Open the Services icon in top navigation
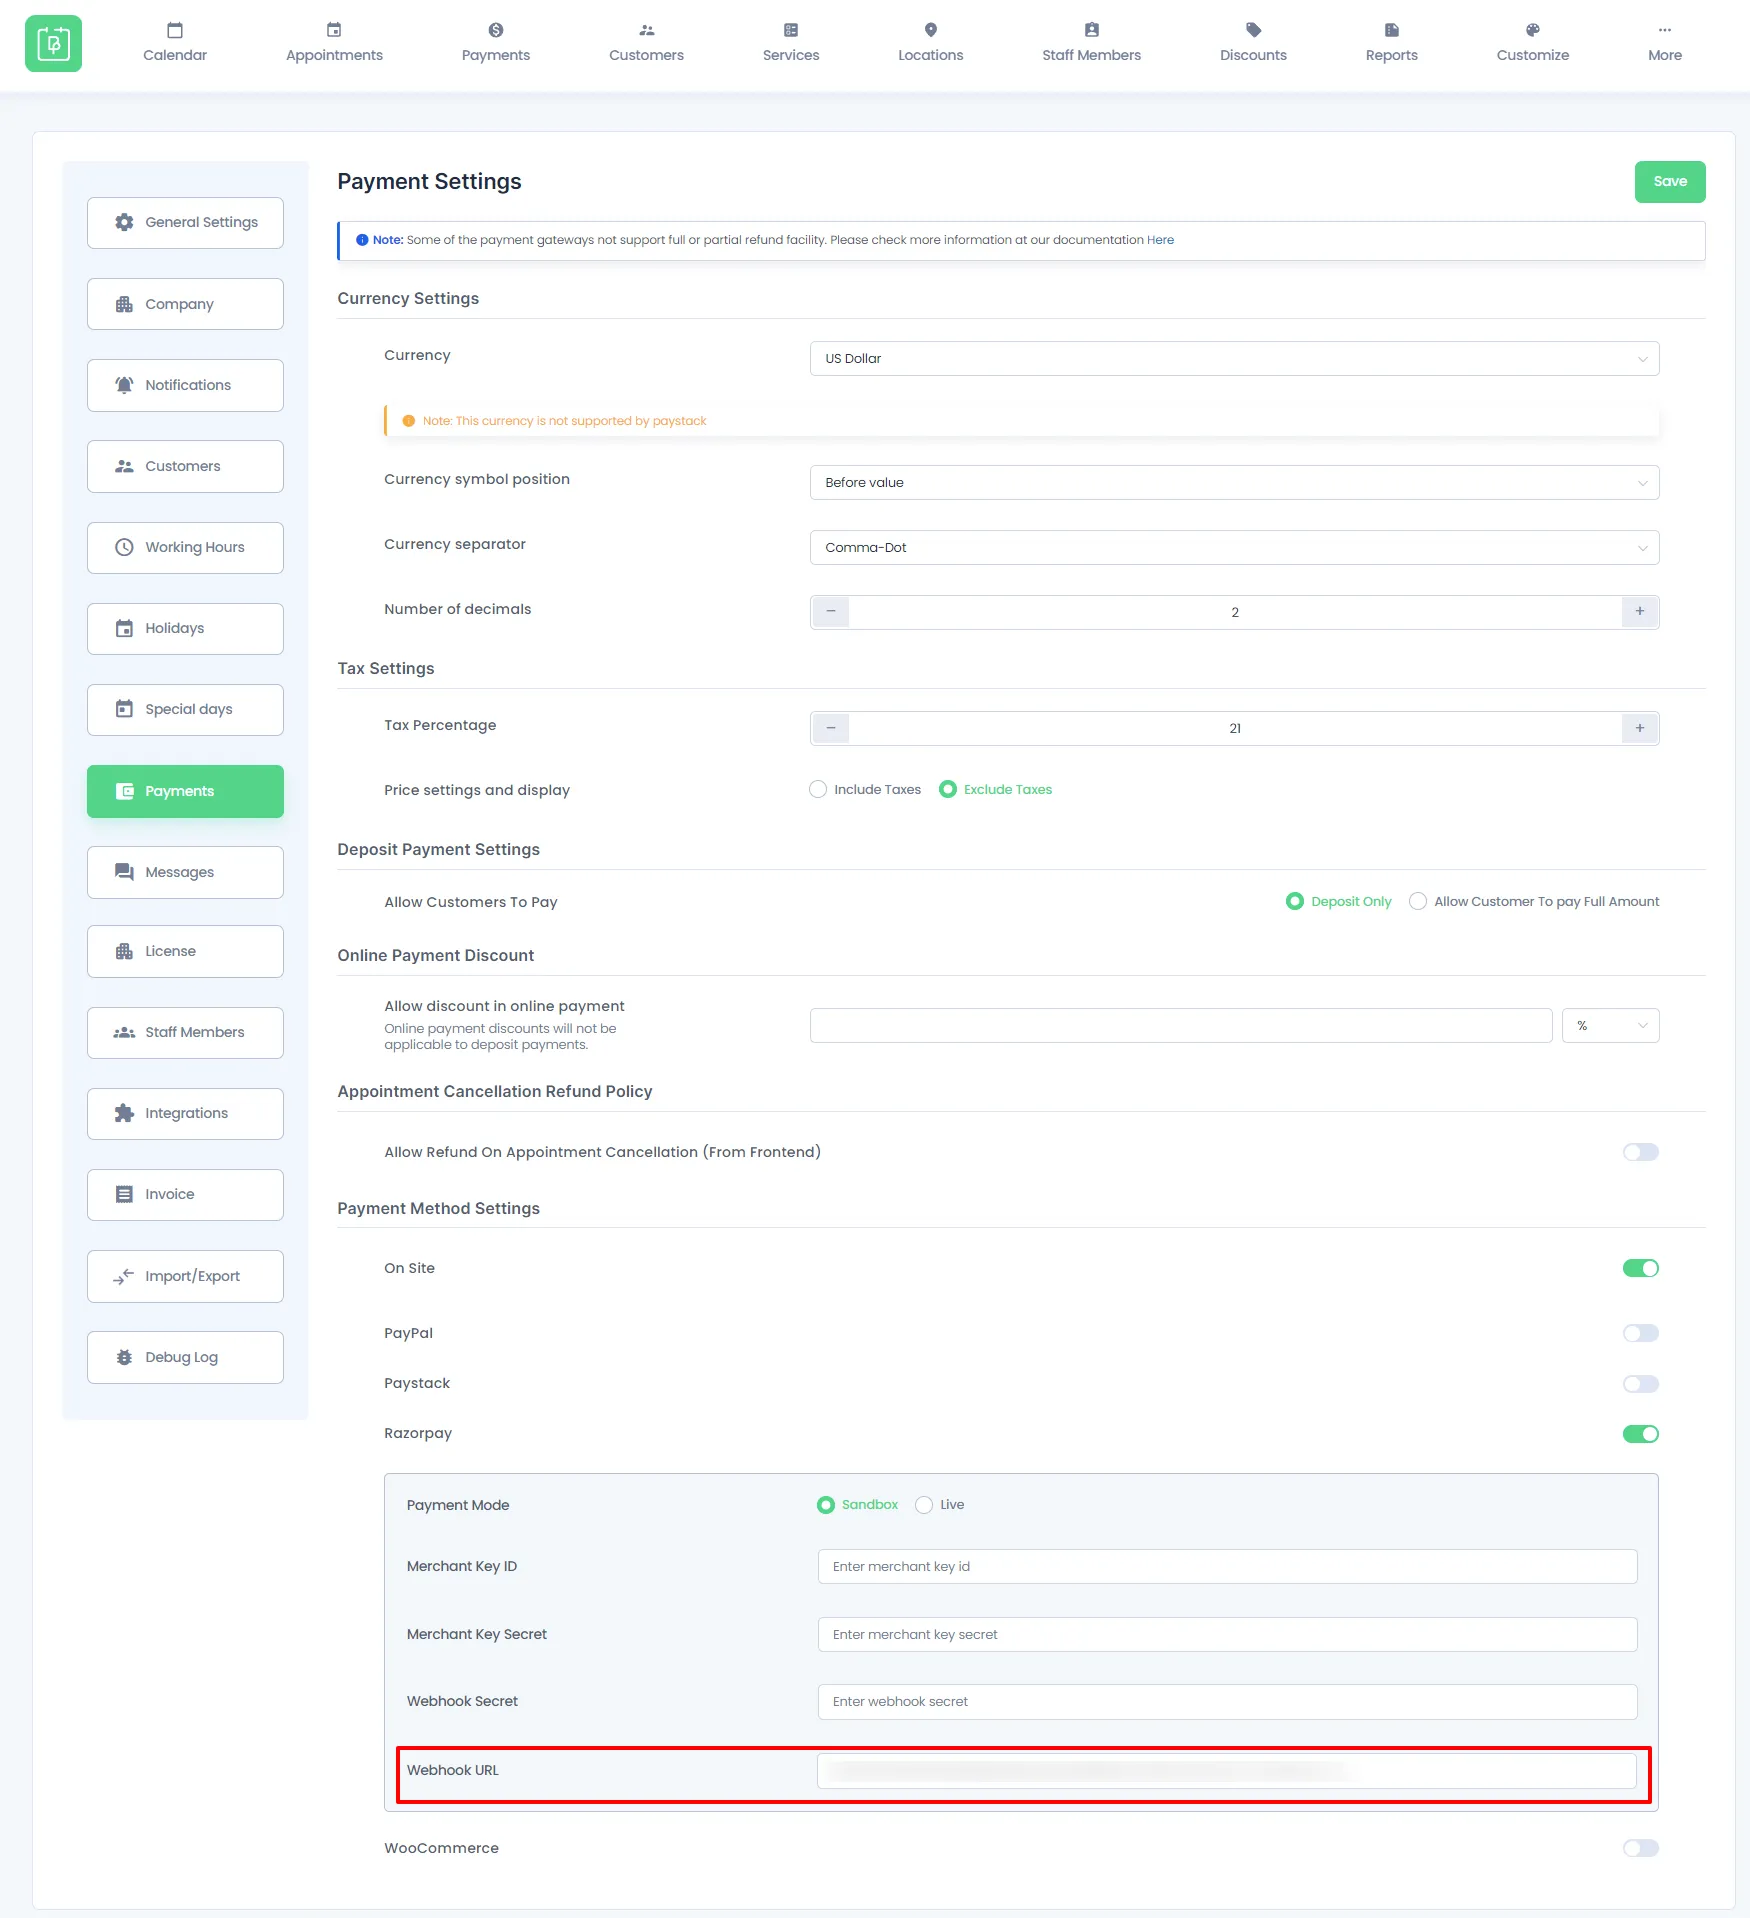Image resolution: width=1750 pixels, height=1918 pixels. pyautogui.click(x=791, y=30)
